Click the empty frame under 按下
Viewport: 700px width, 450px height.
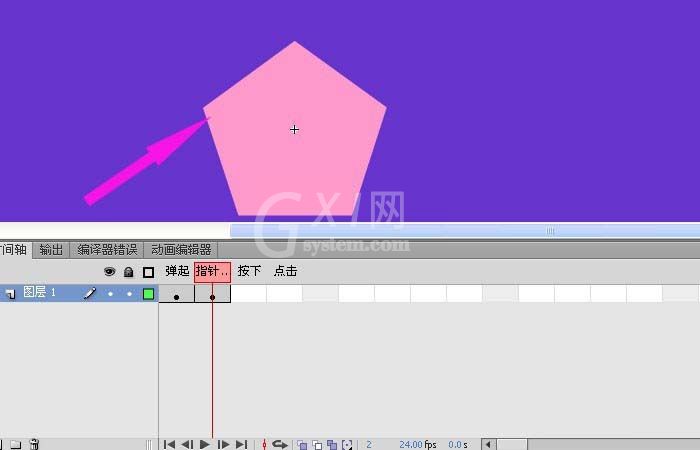[249, 294]
